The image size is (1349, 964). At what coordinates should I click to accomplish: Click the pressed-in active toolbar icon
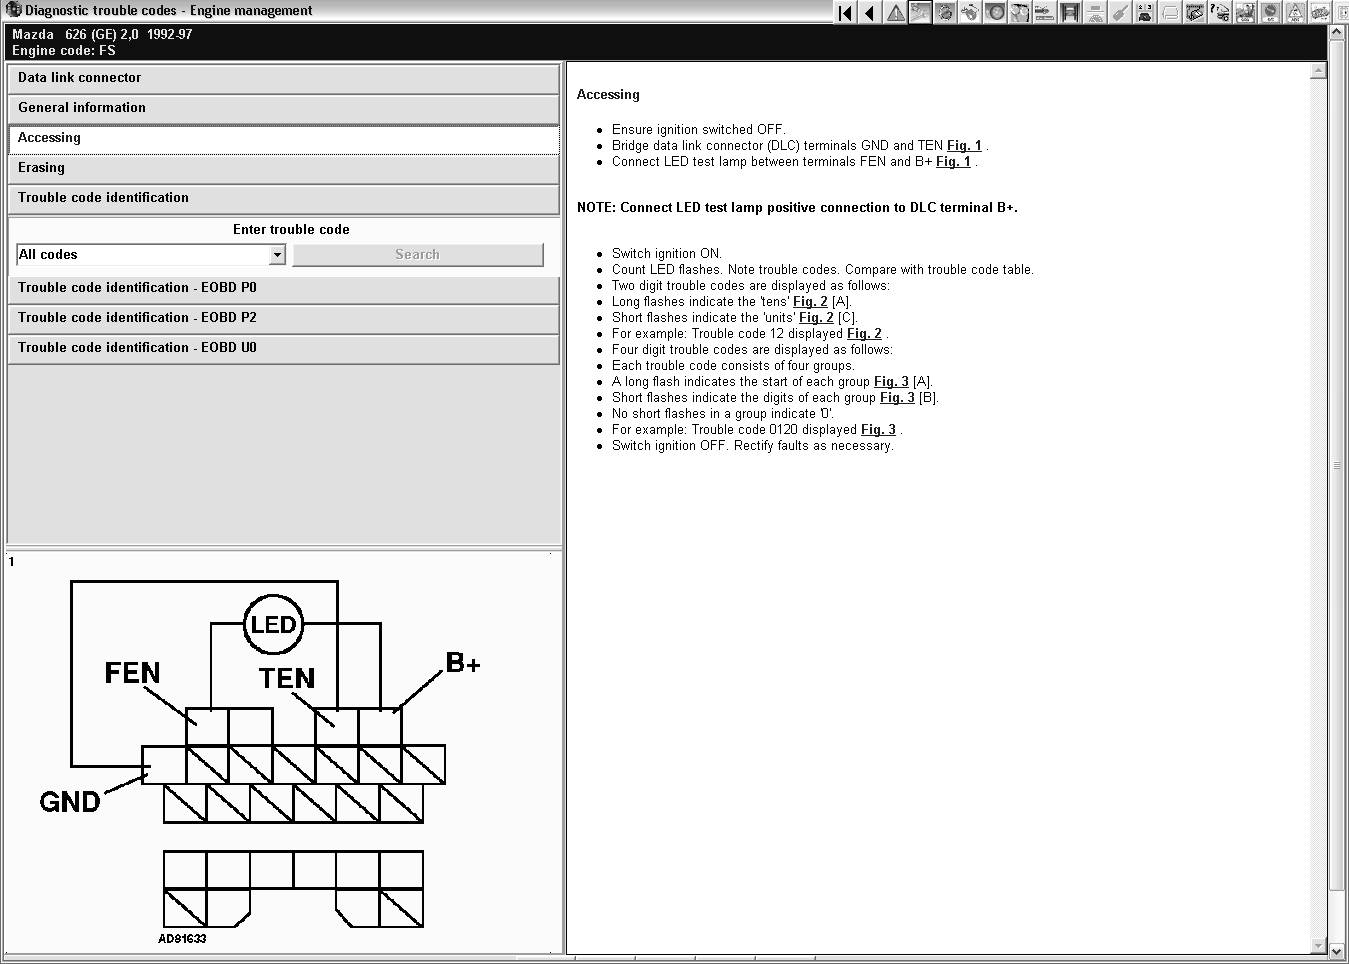click(x=920, y=12)
